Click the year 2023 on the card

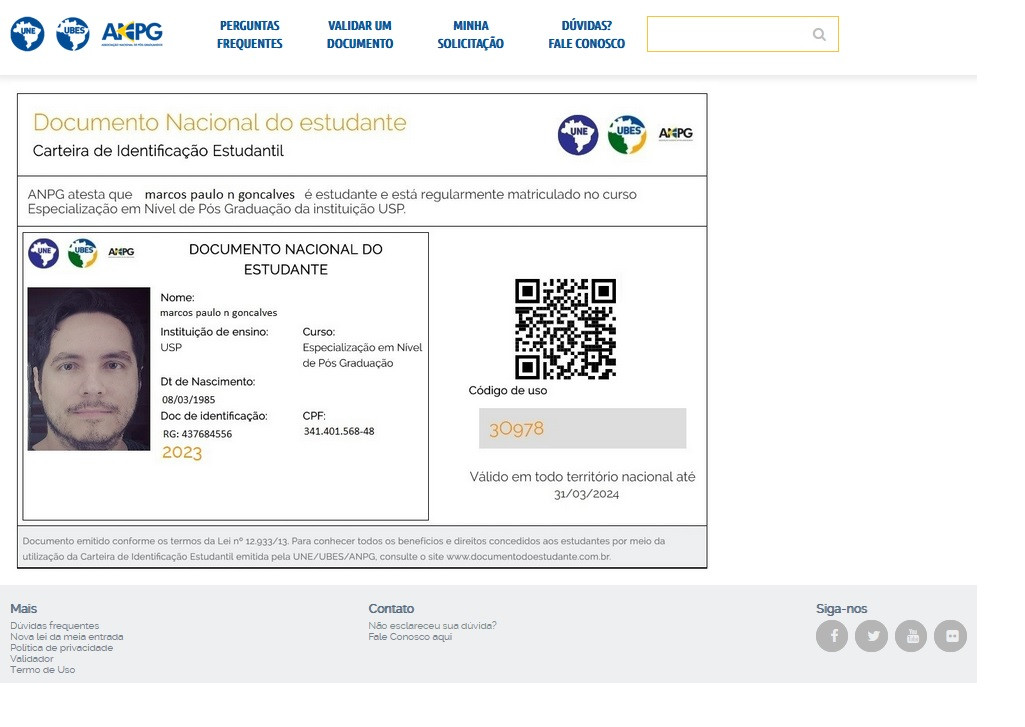pyautogui.click(x=182, y=452)
